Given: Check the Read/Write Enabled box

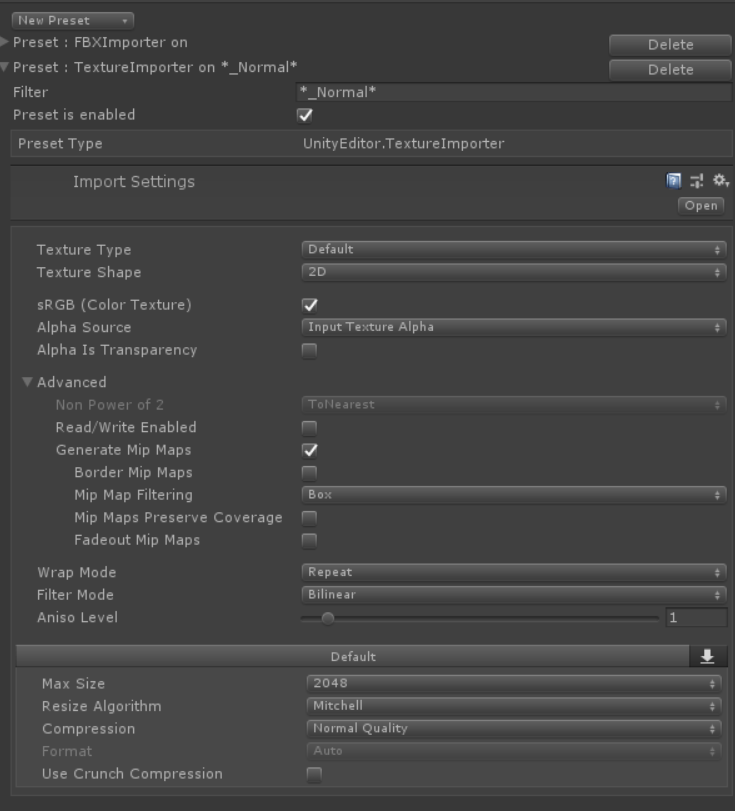Looking at the screenshot, I should [308, 426].
